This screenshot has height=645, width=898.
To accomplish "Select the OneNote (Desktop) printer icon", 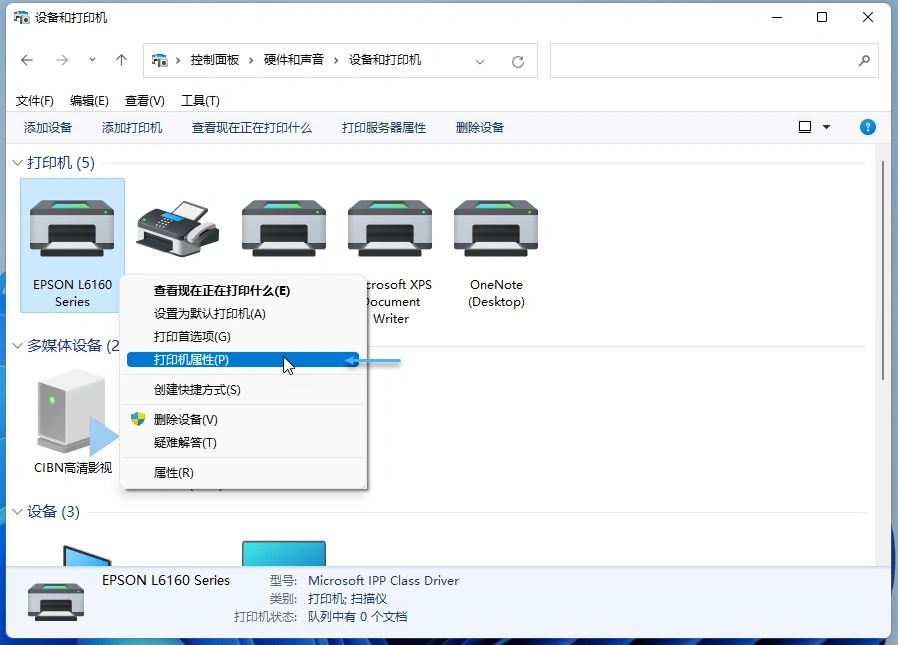I will tap(495, 228).
